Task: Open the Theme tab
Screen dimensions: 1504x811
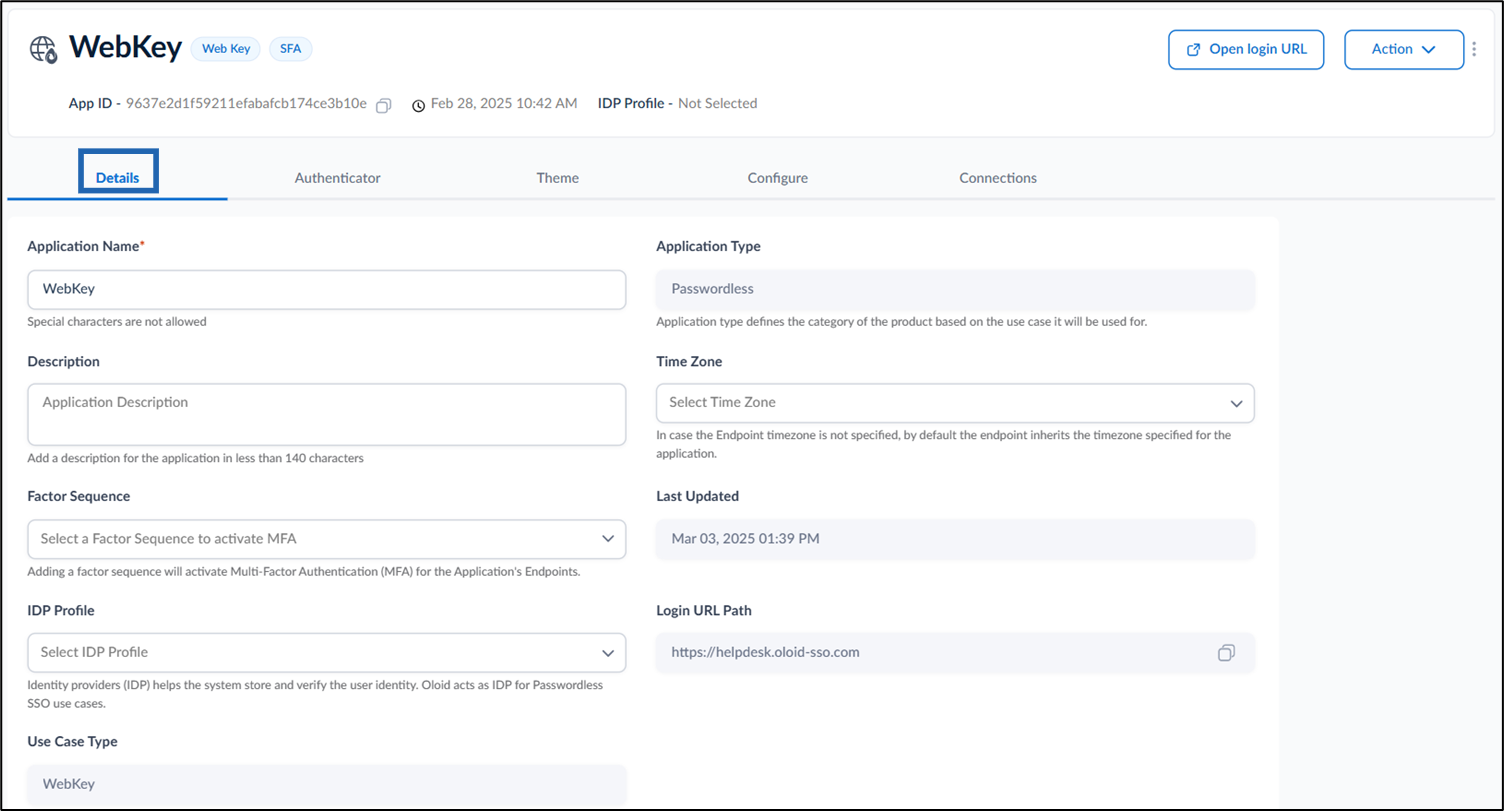Action: pos(558,178)
